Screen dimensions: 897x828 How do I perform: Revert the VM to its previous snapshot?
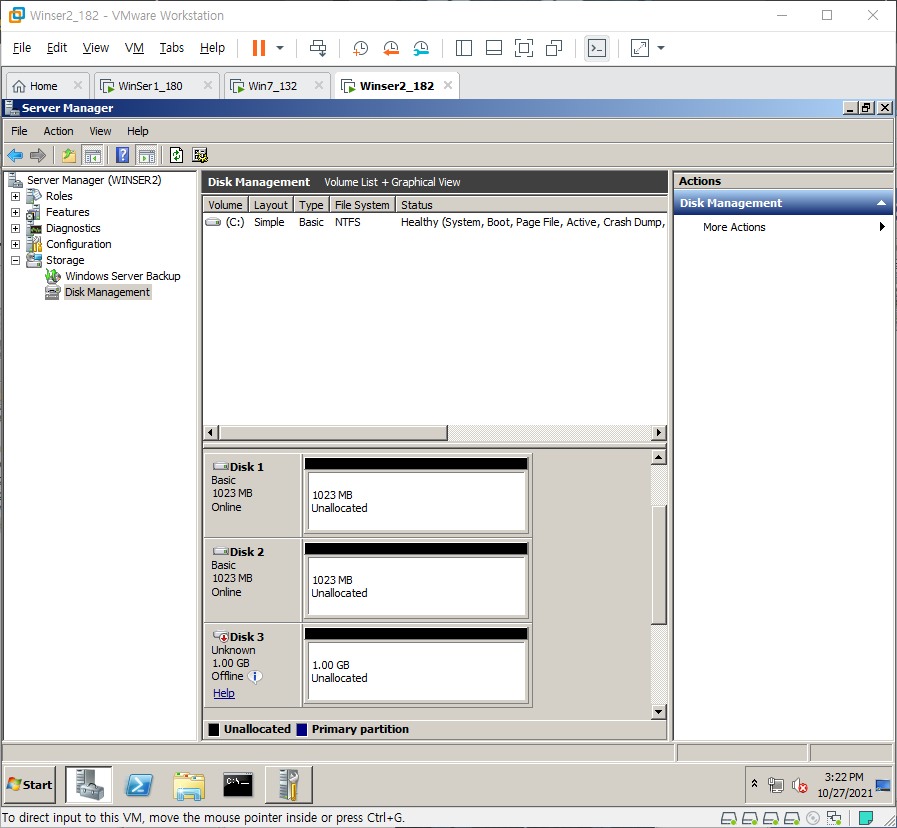[391, 48]
